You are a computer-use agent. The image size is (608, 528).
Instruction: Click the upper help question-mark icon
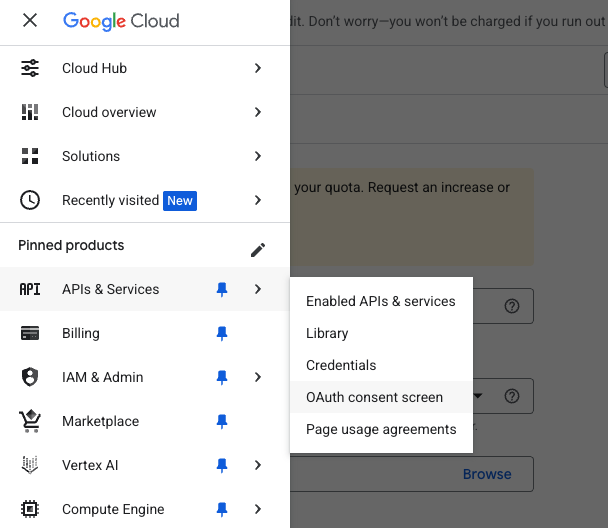(x=512, y=306)
